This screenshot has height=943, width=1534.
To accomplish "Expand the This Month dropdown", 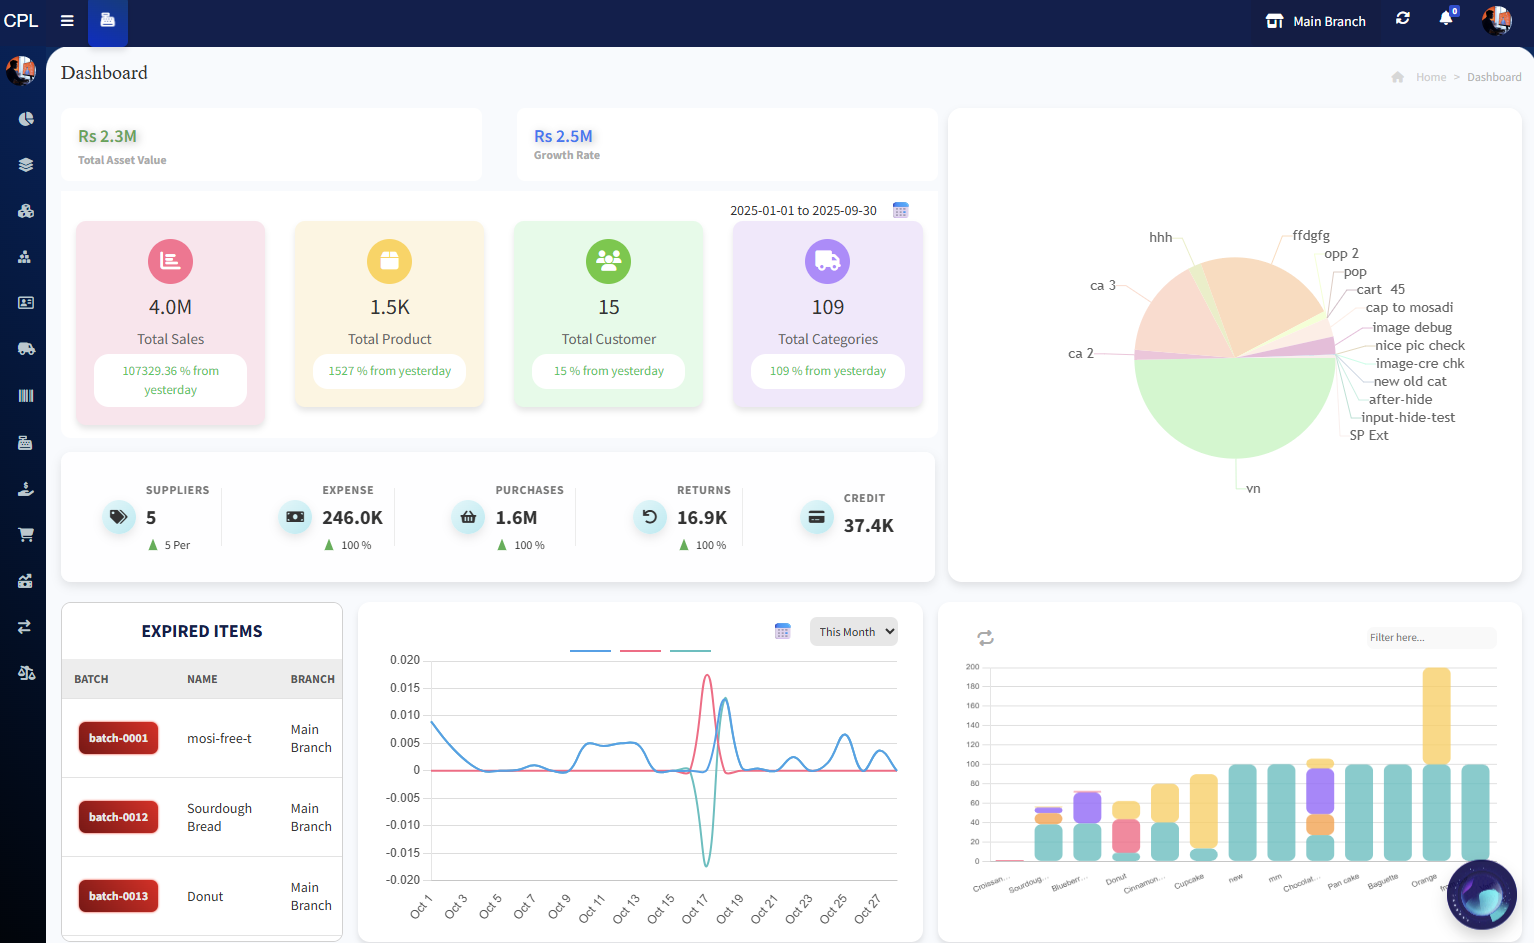I will coord(853,632).
